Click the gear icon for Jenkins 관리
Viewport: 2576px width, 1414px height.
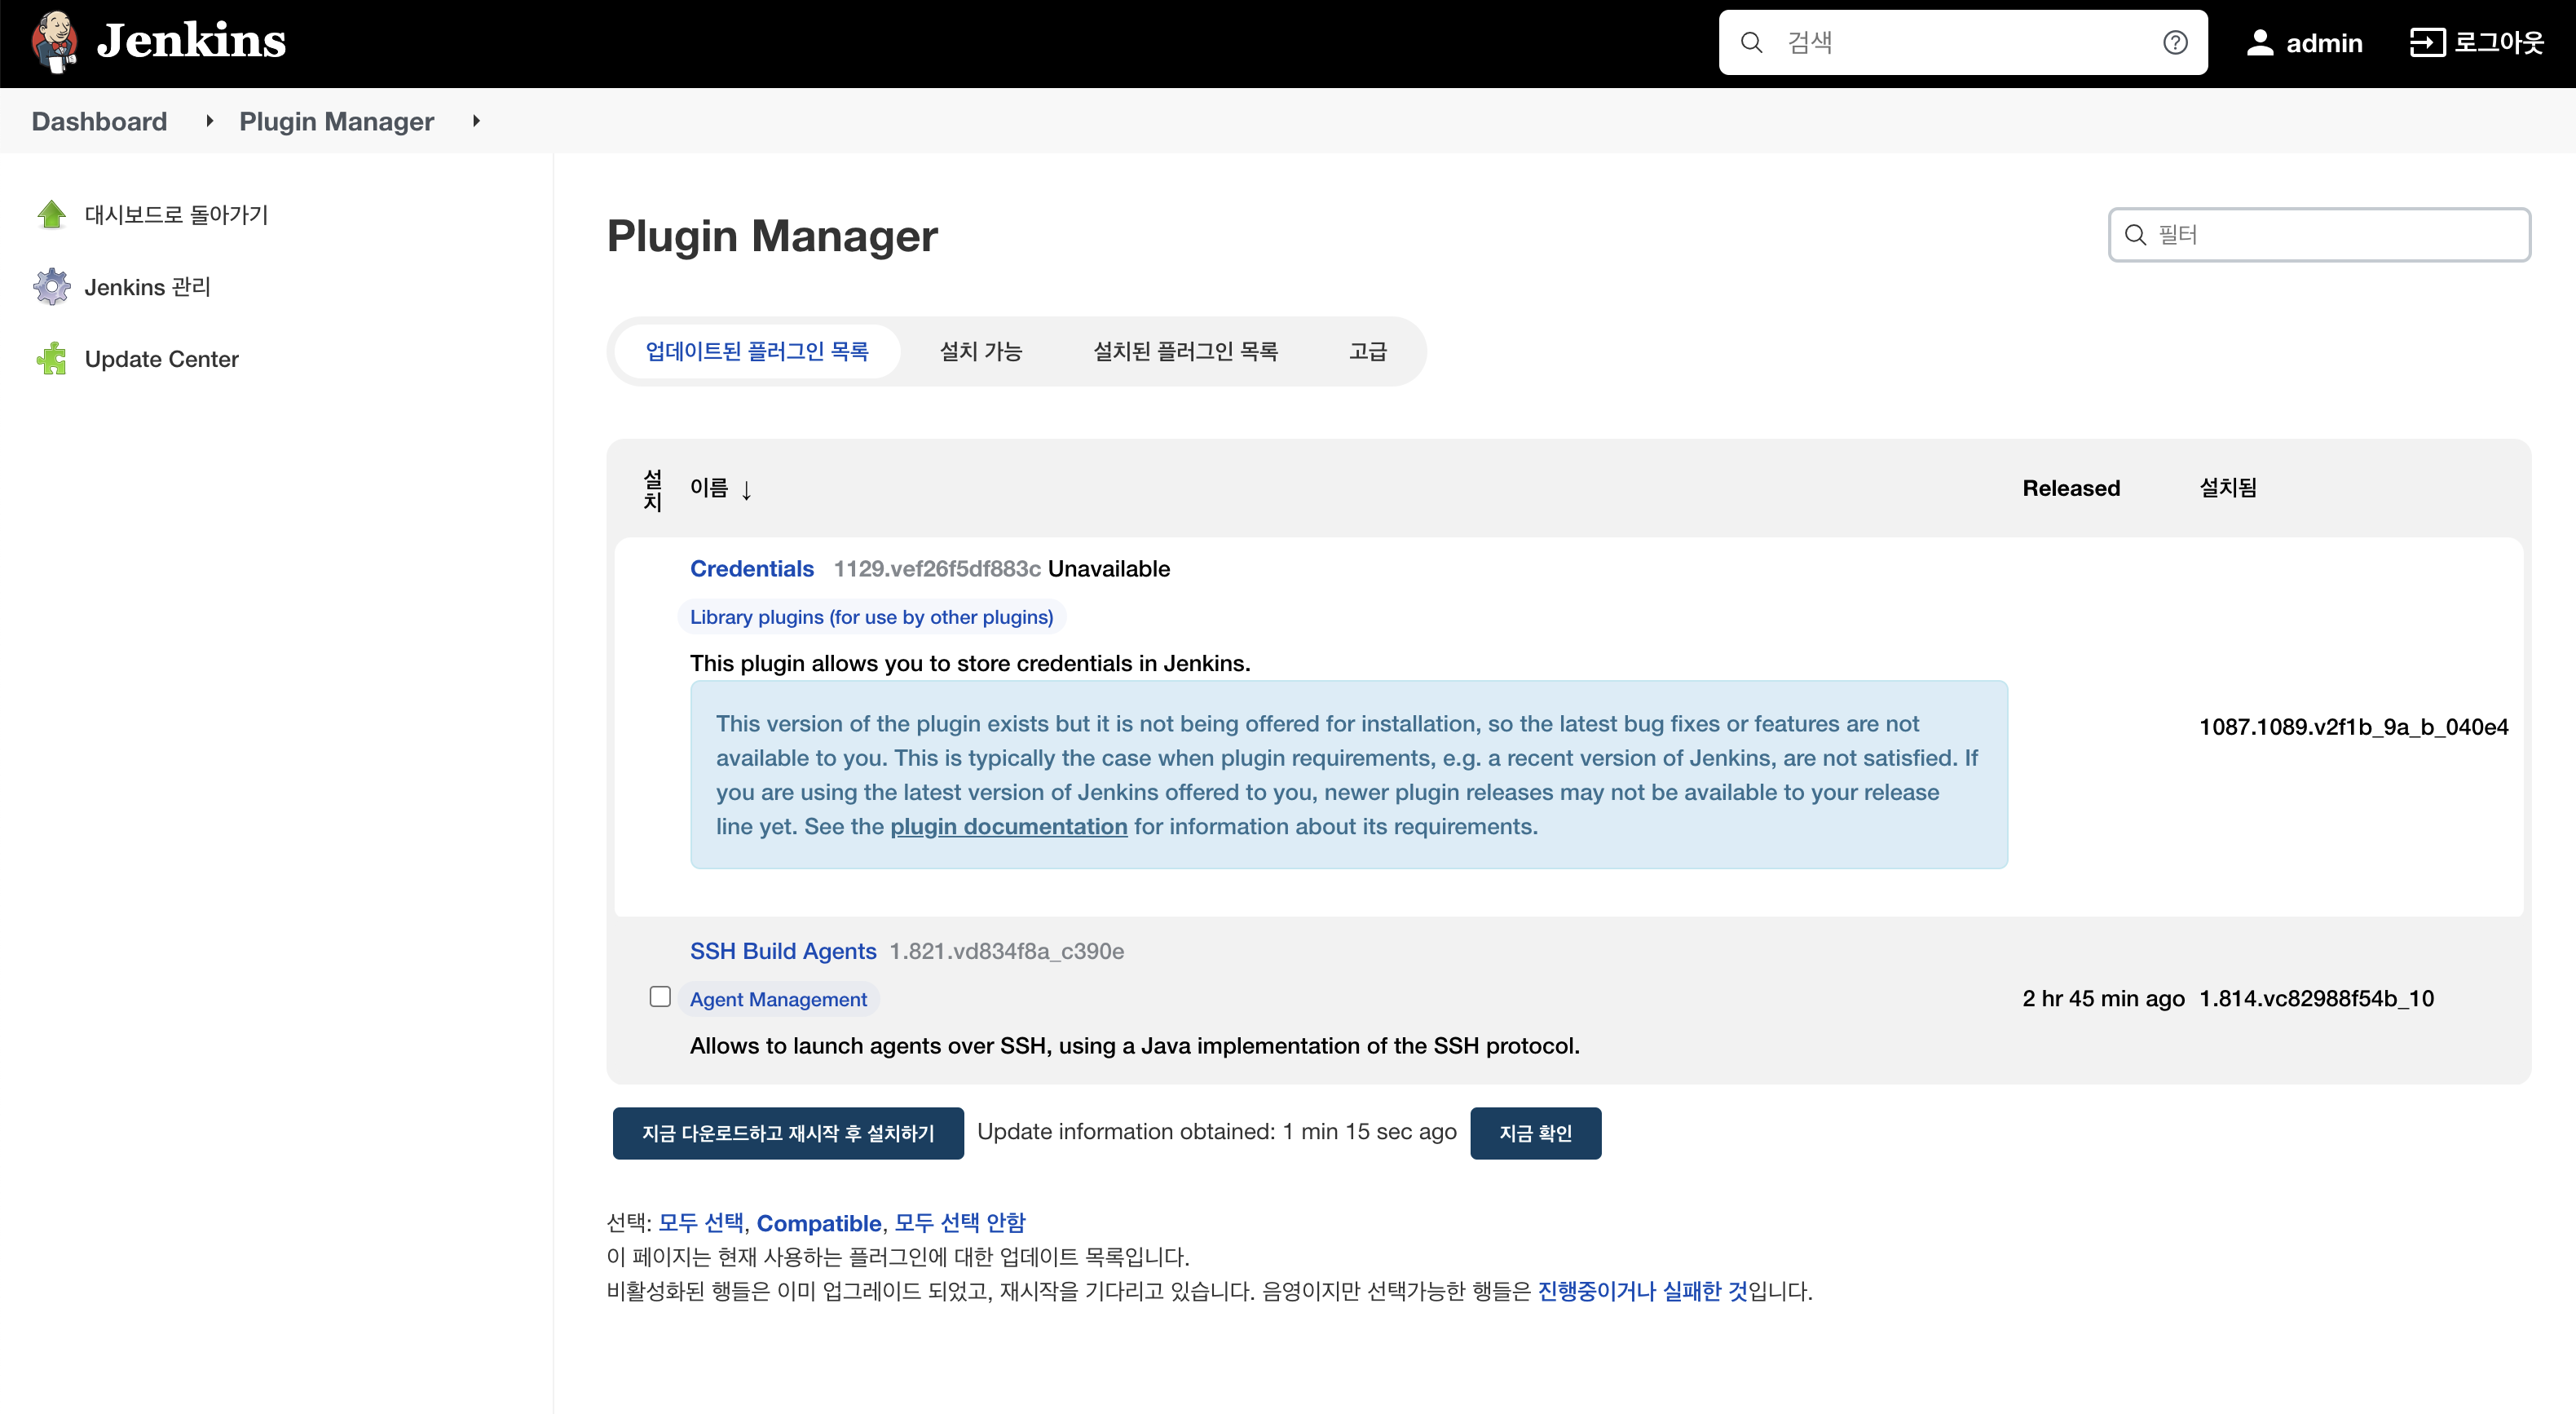pos(51,287)
